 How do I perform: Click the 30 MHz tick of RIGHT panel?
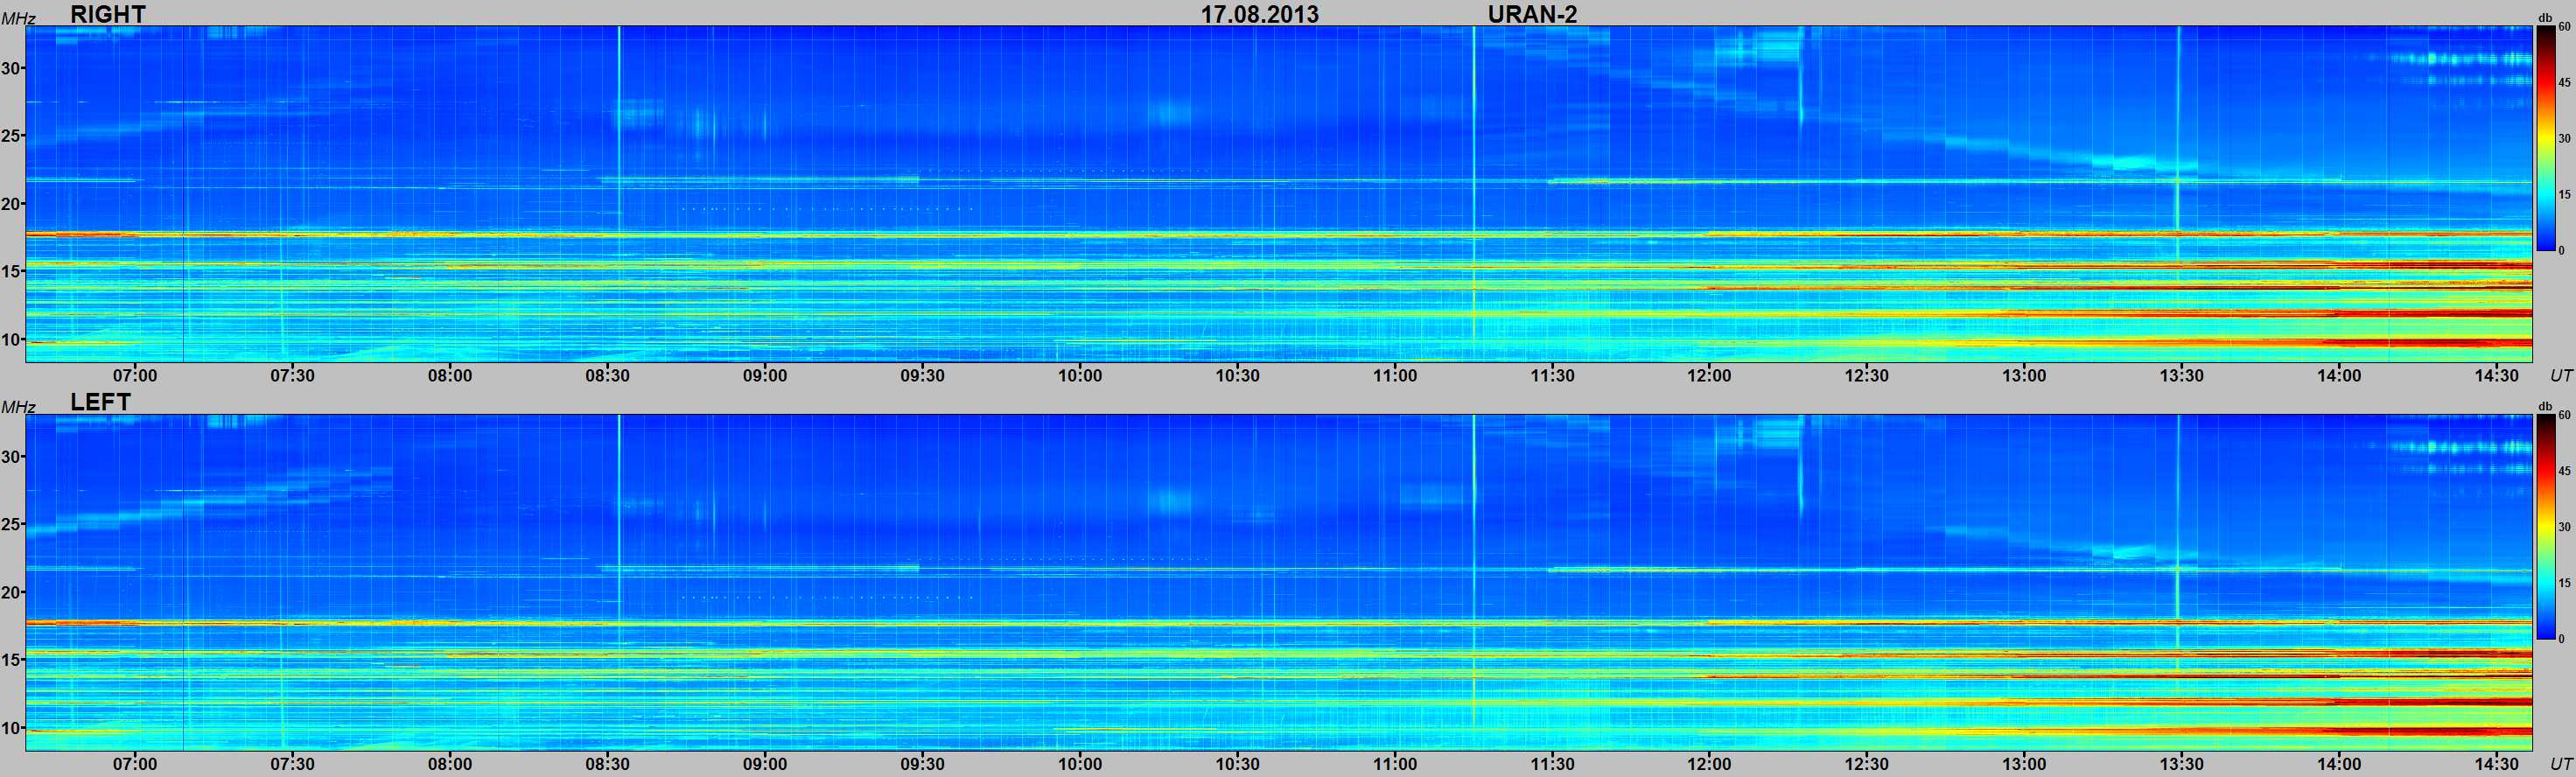(11, 68)
